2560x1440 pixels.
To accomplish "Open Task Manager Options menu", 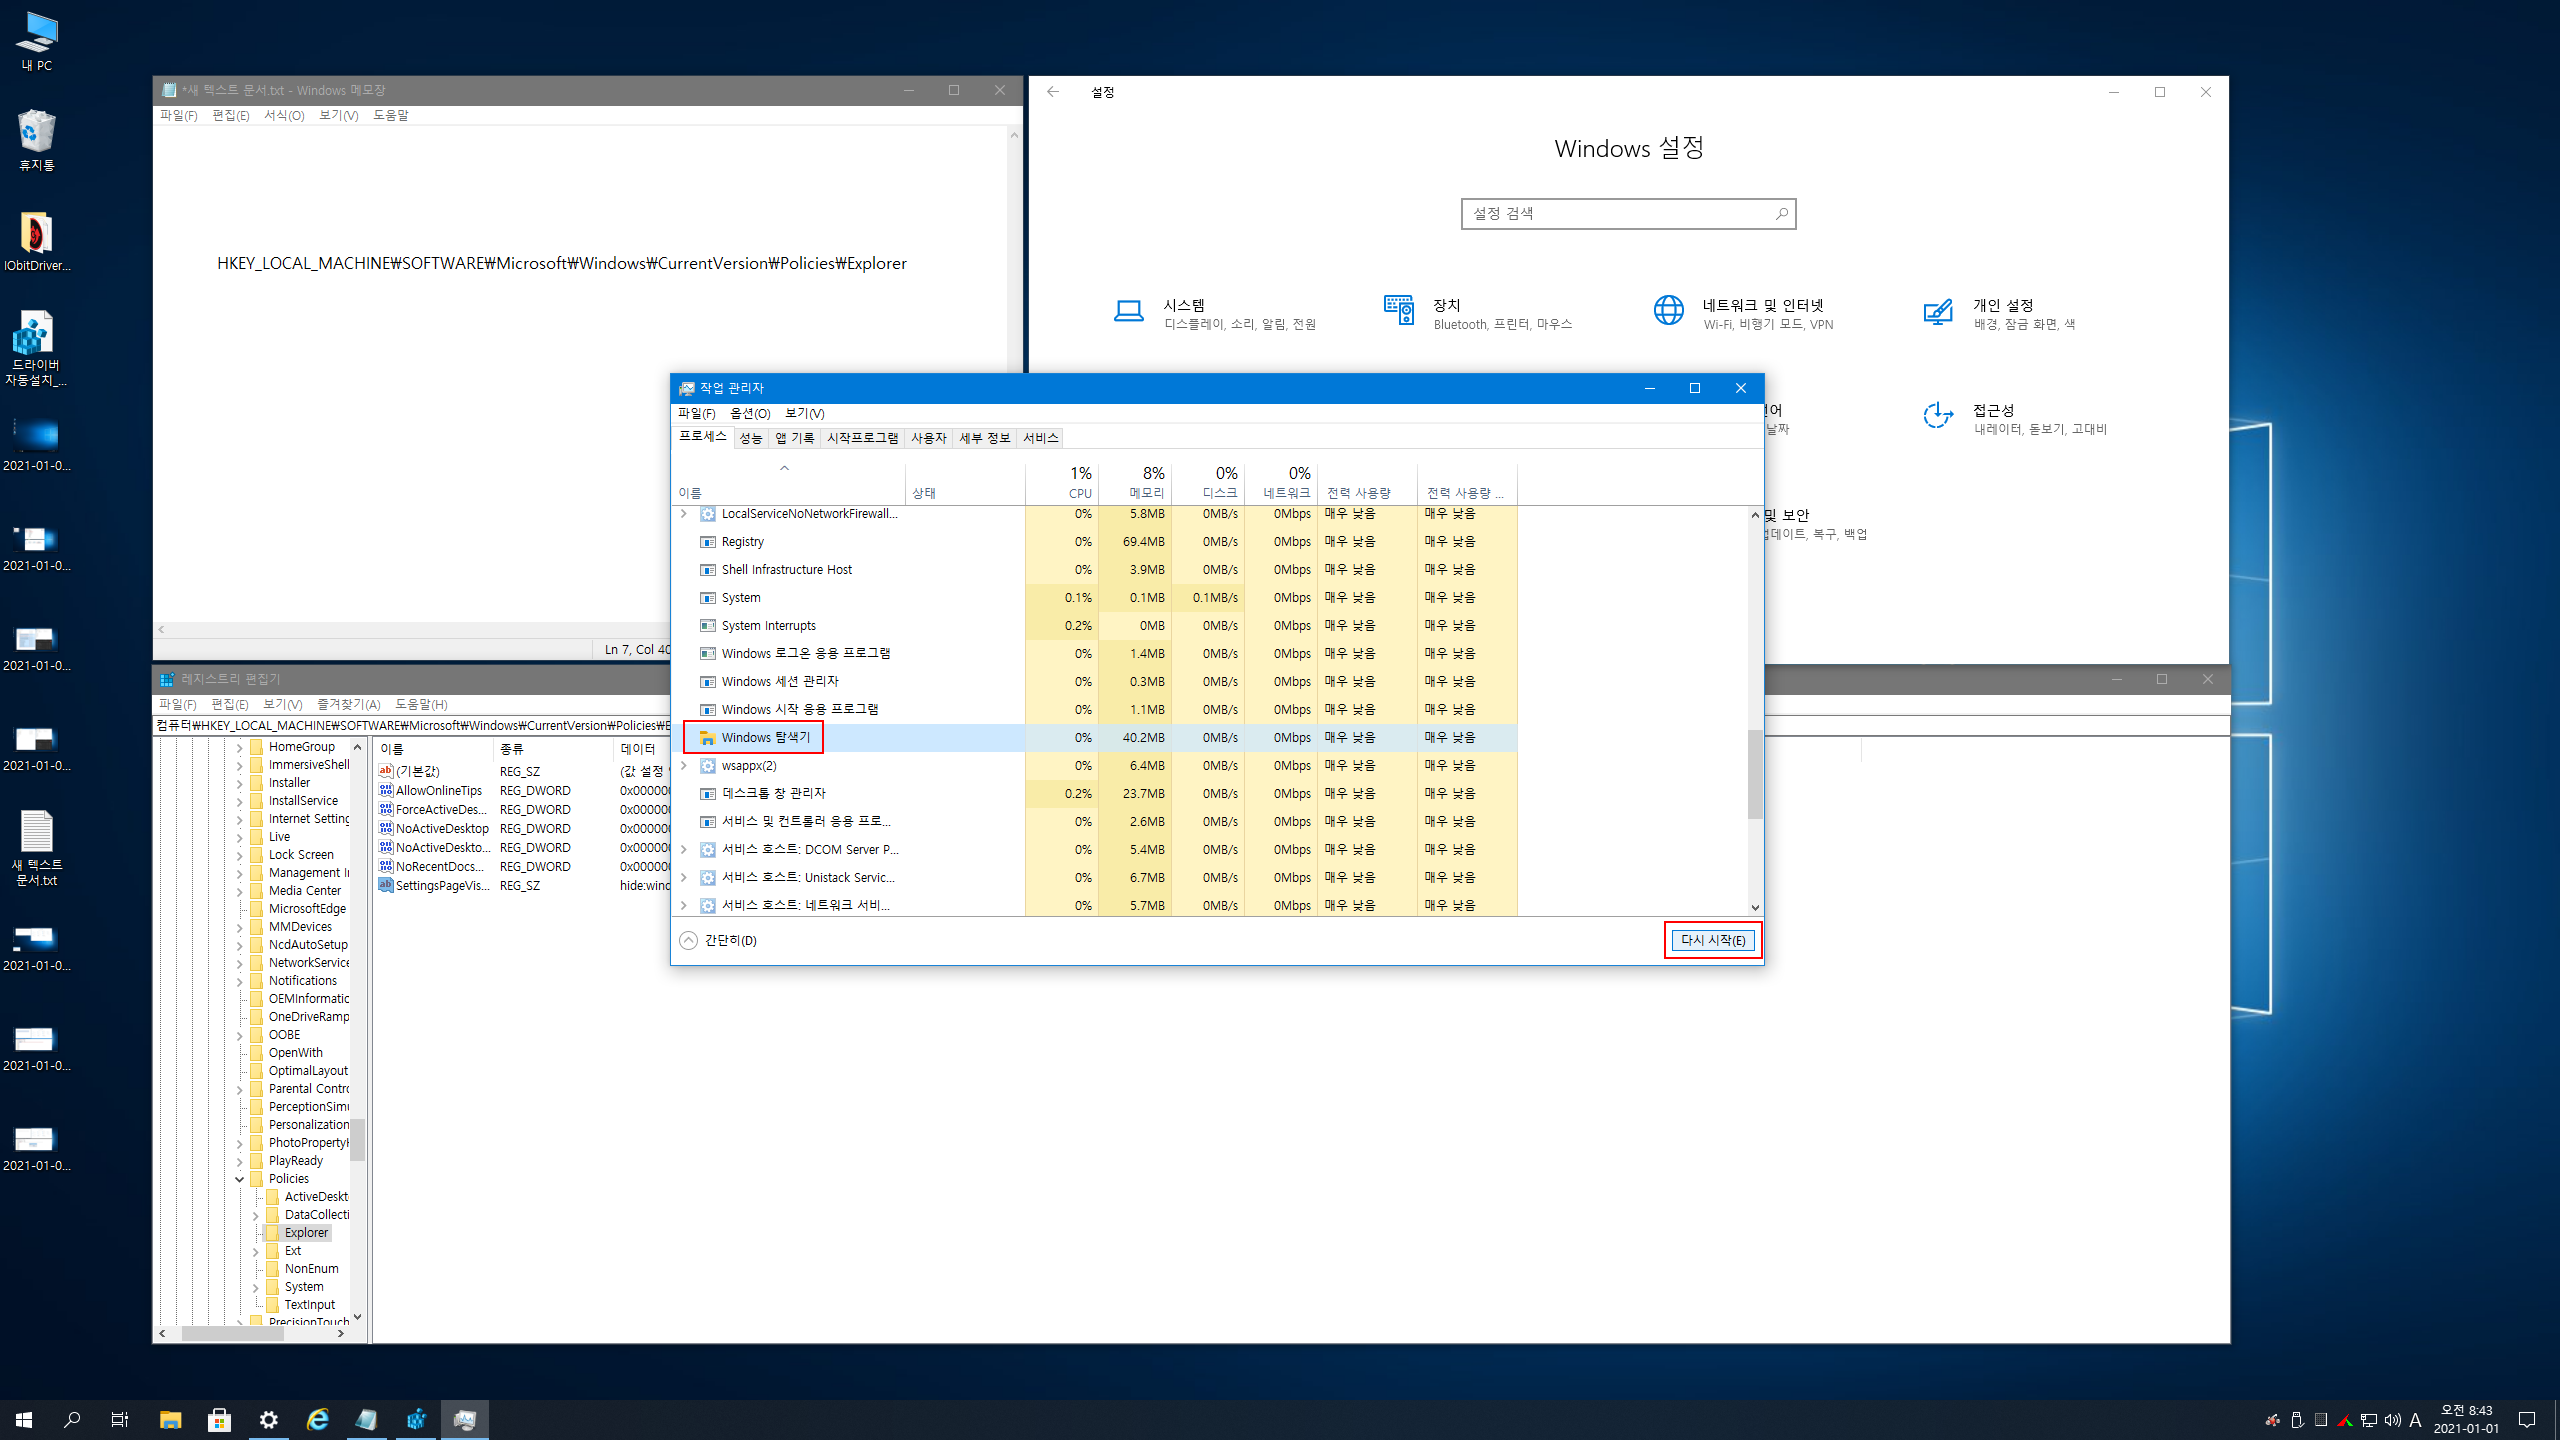I will point(749,413).
